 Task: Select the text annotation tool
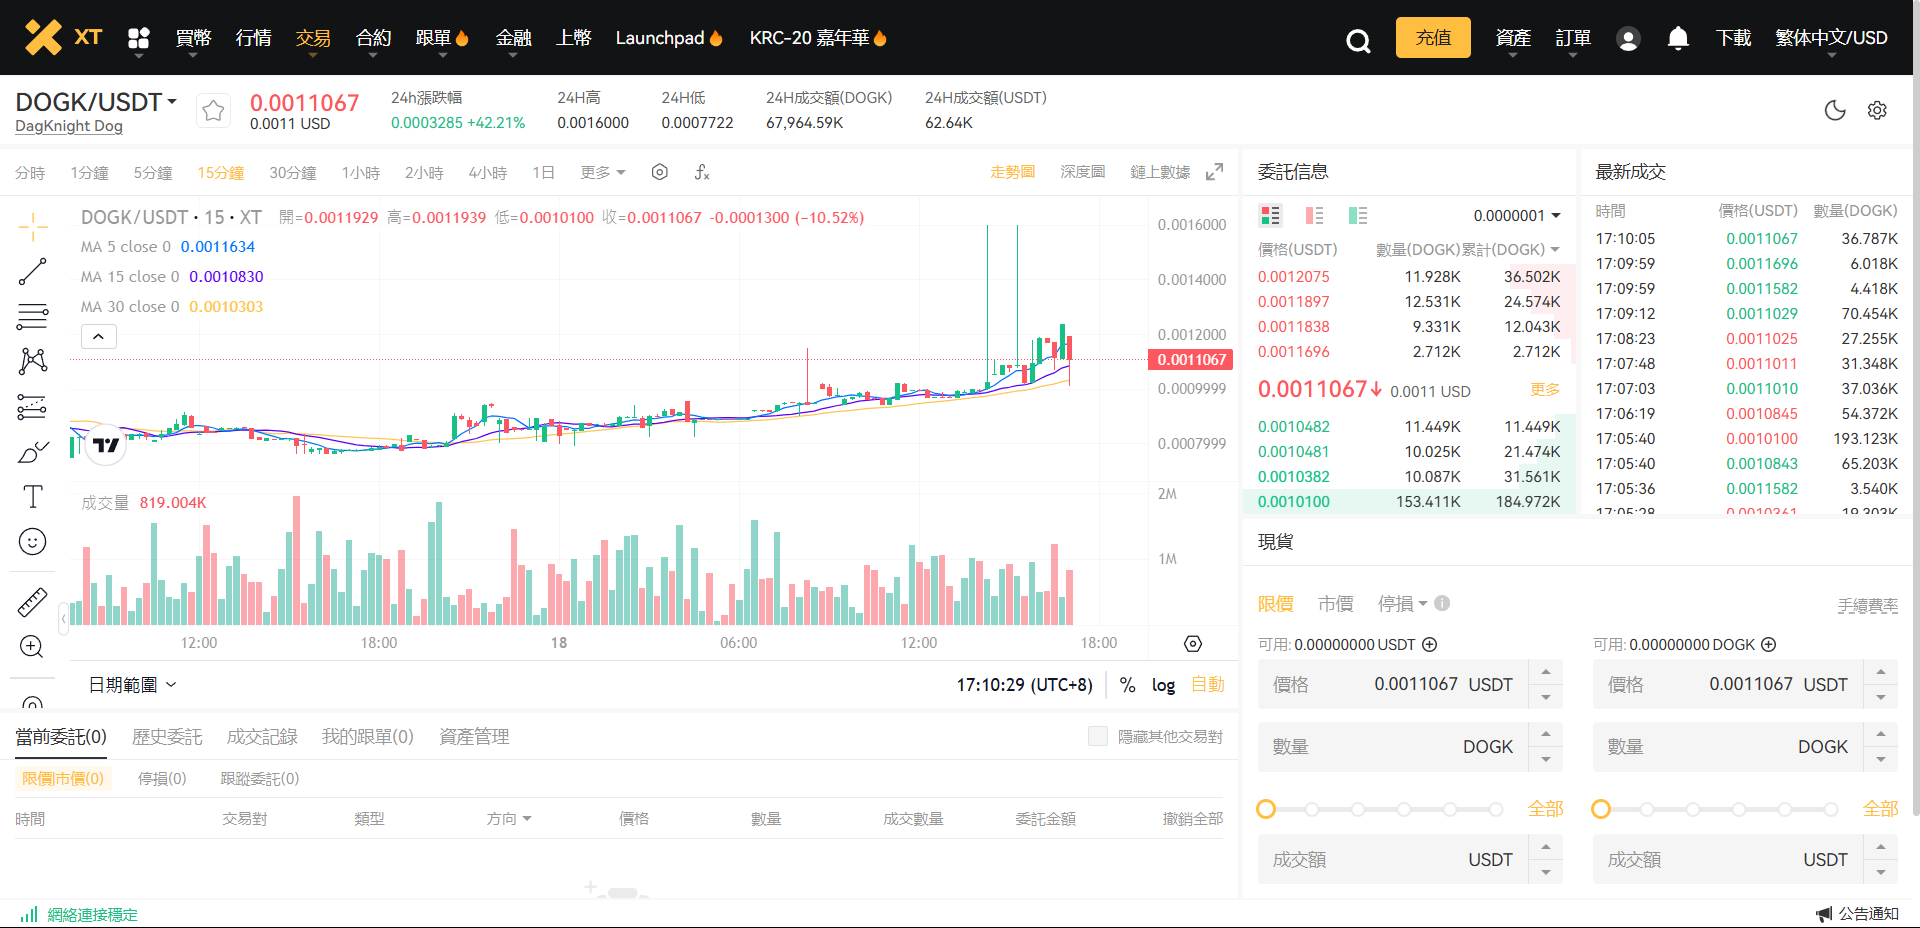click(33, 496)
